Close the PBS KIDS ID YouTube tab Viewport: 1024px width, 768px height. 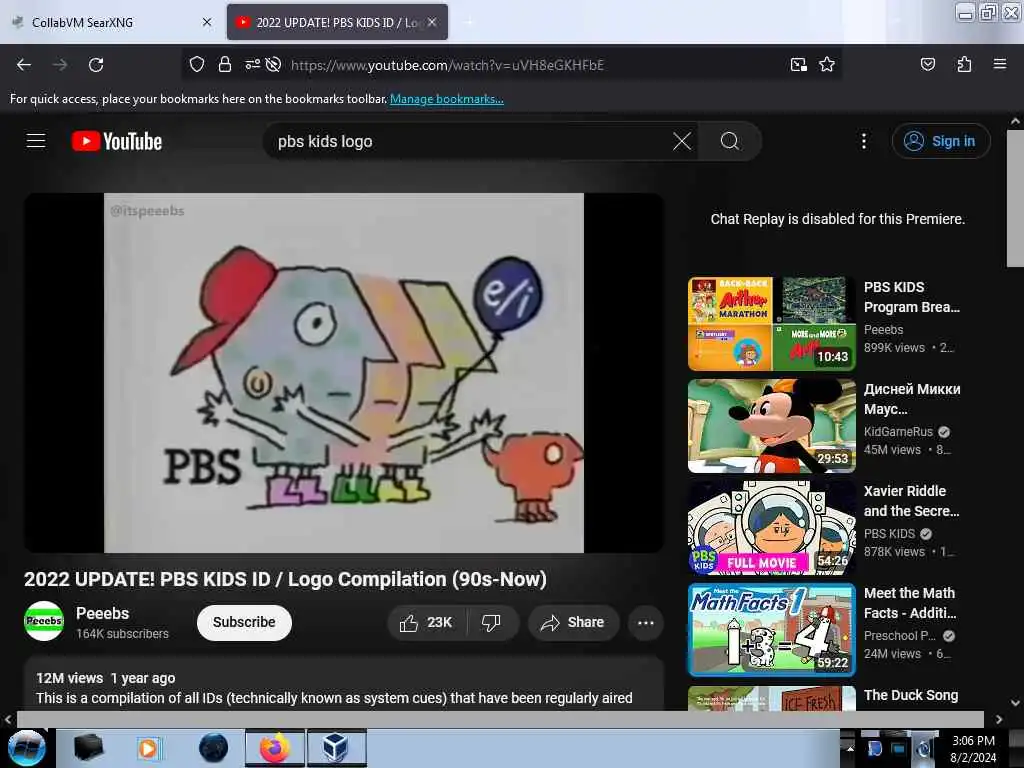click(432, 22)
